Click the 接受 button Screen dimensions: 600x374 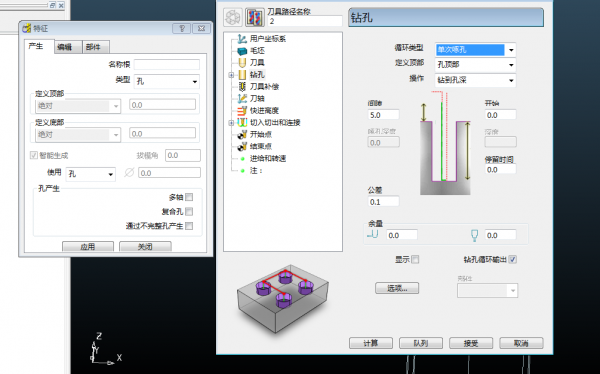click(x=471, y=343)
